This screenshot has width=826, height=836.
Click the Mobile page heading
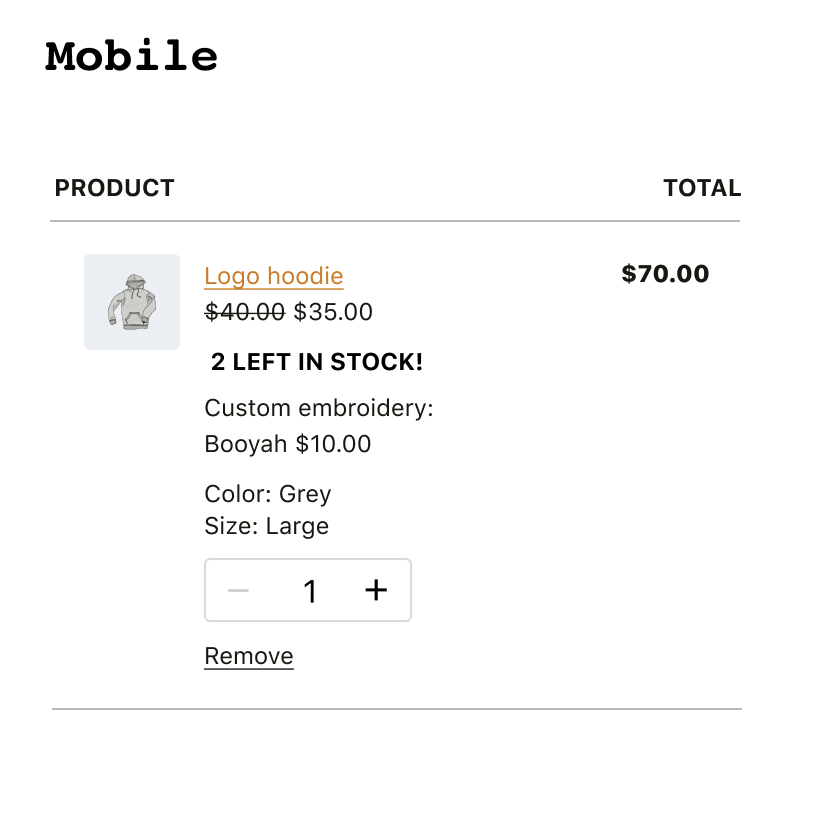tap(130, 57)
